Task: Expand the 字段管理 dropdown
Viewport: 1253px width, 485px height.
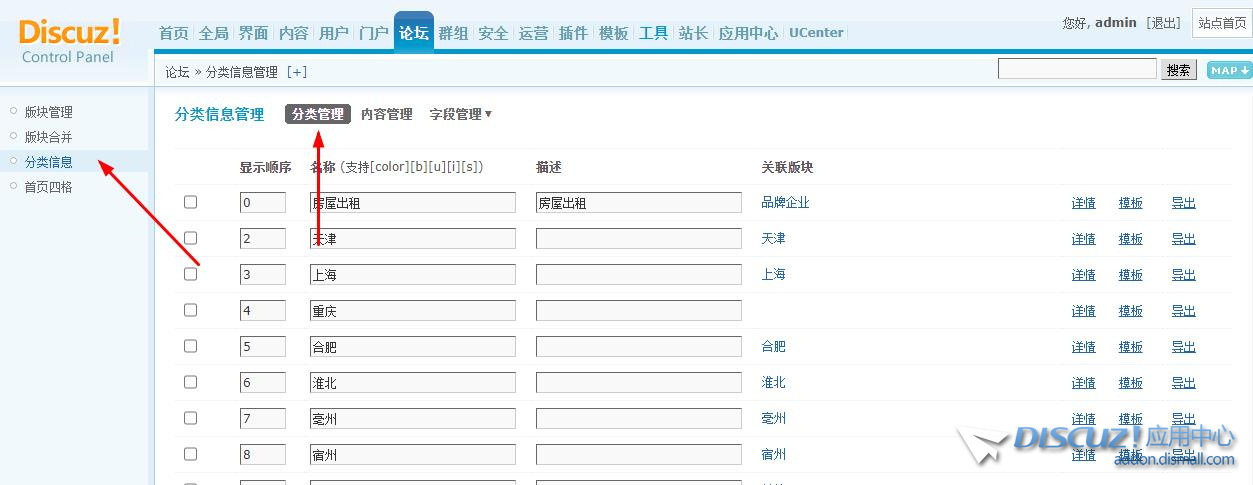Action: (x=461, y=114)
